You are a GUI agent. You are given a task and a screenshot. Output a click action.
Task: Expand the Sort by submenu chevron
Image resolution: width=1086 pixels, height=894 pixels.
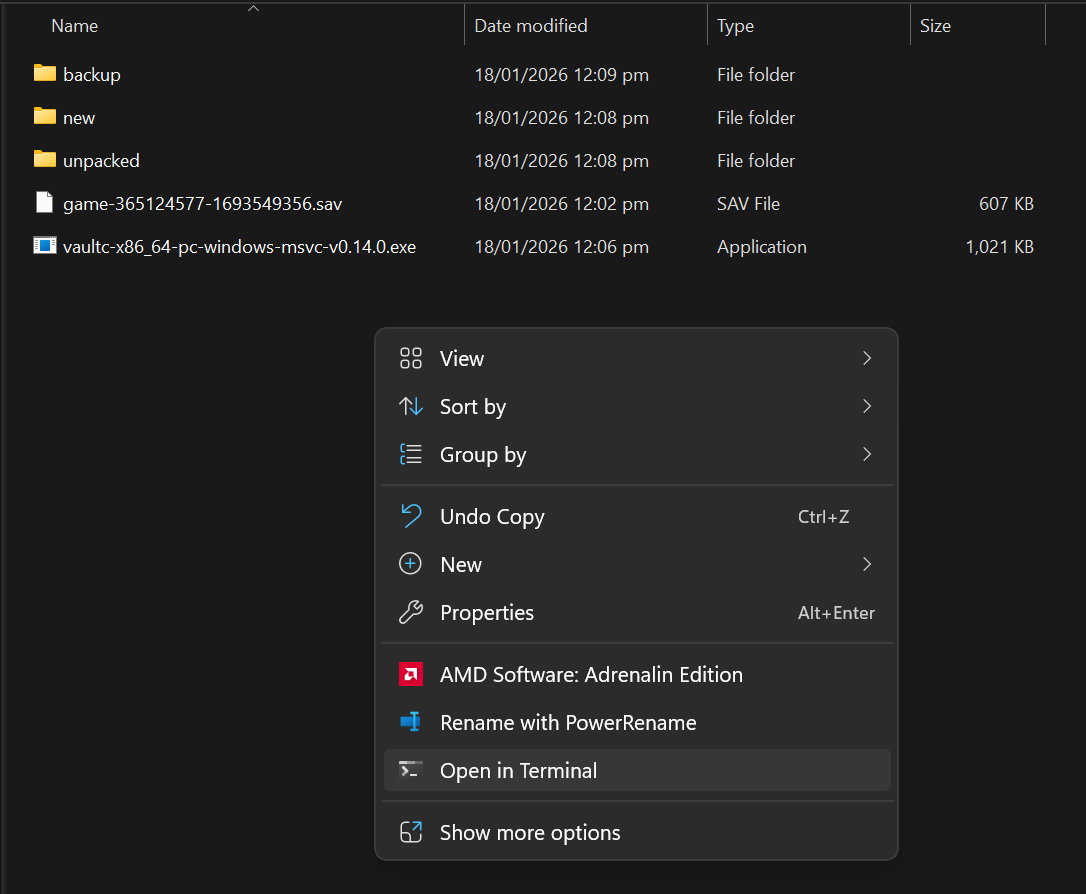pyautogui.click(x=866, y=406)
